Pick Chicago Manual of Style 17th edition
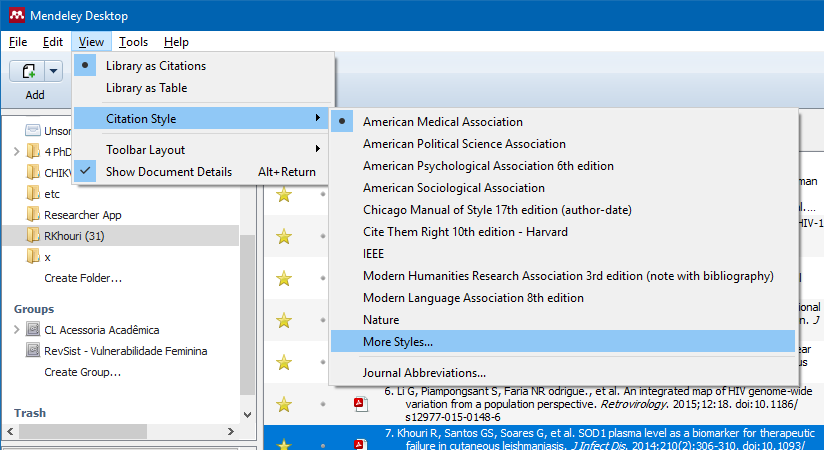Image resolution: width=824 pixels, height=450 pixels. (x=563, y=210)
